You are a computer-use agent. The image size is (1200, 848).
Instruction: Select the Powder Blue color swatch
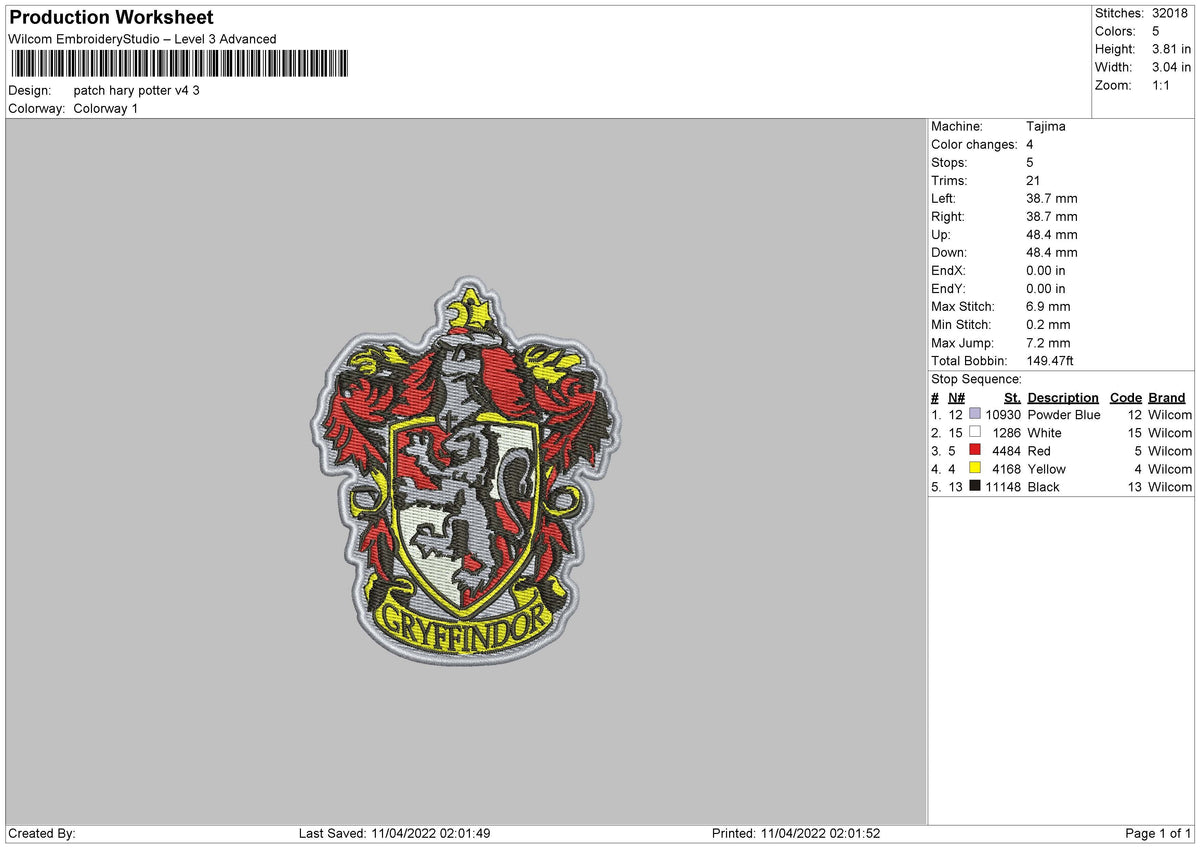pos(974,414)
